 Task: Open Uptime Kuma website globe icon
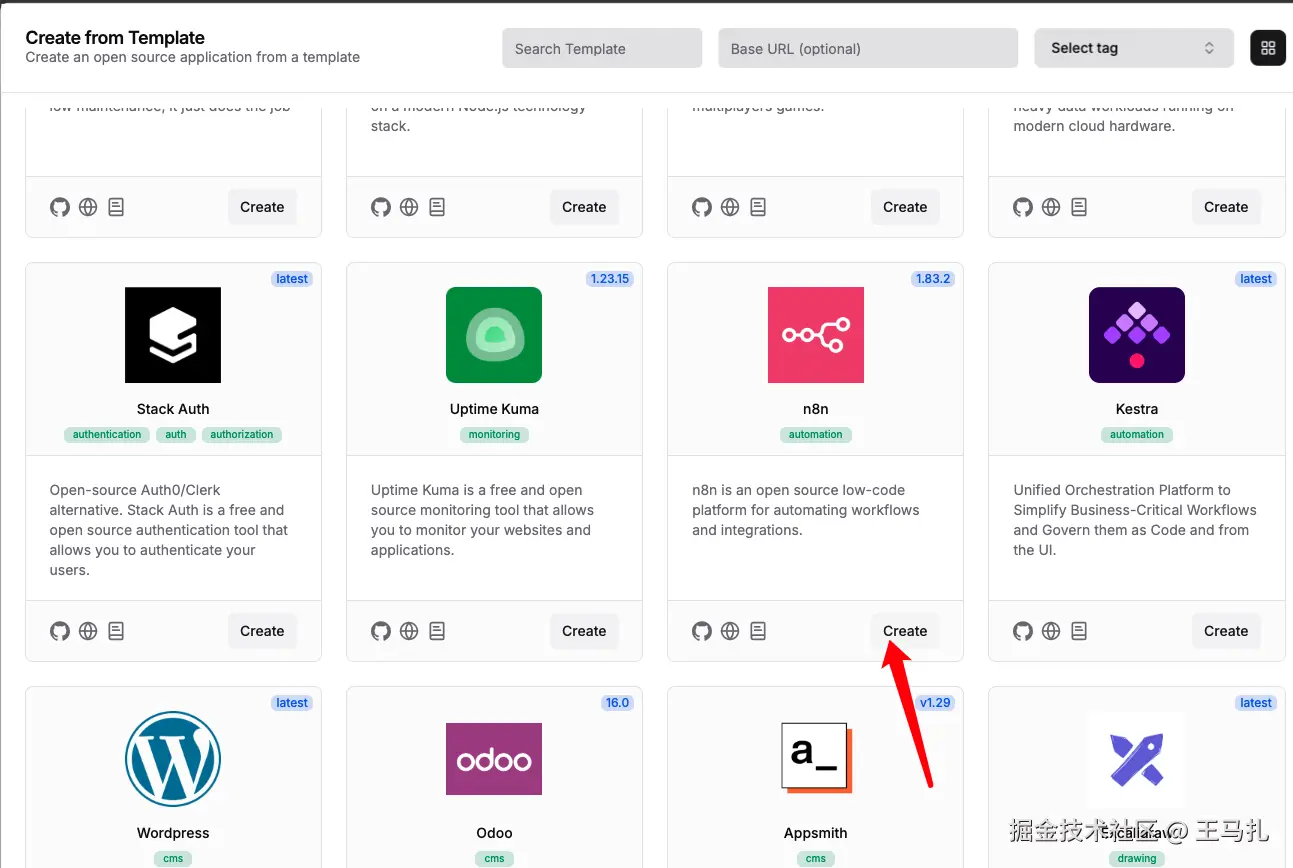click(x=409, y=631)
